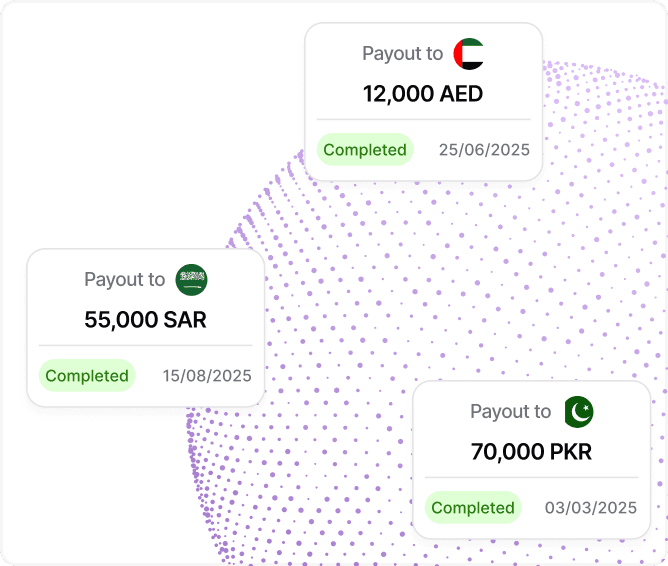The image size is (668, 566).
Task: Click the date 25/06/2025
Action: (x=484, y=150)
